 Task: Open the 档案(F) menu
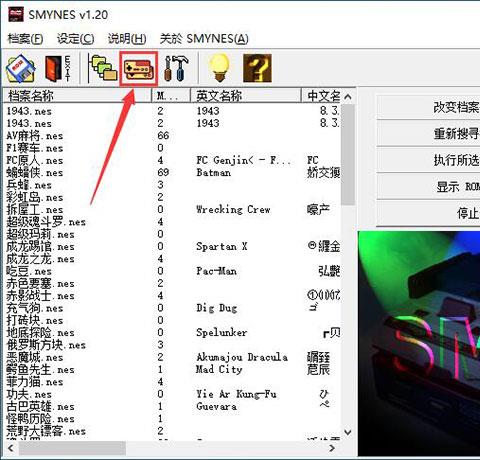point(25,39)
